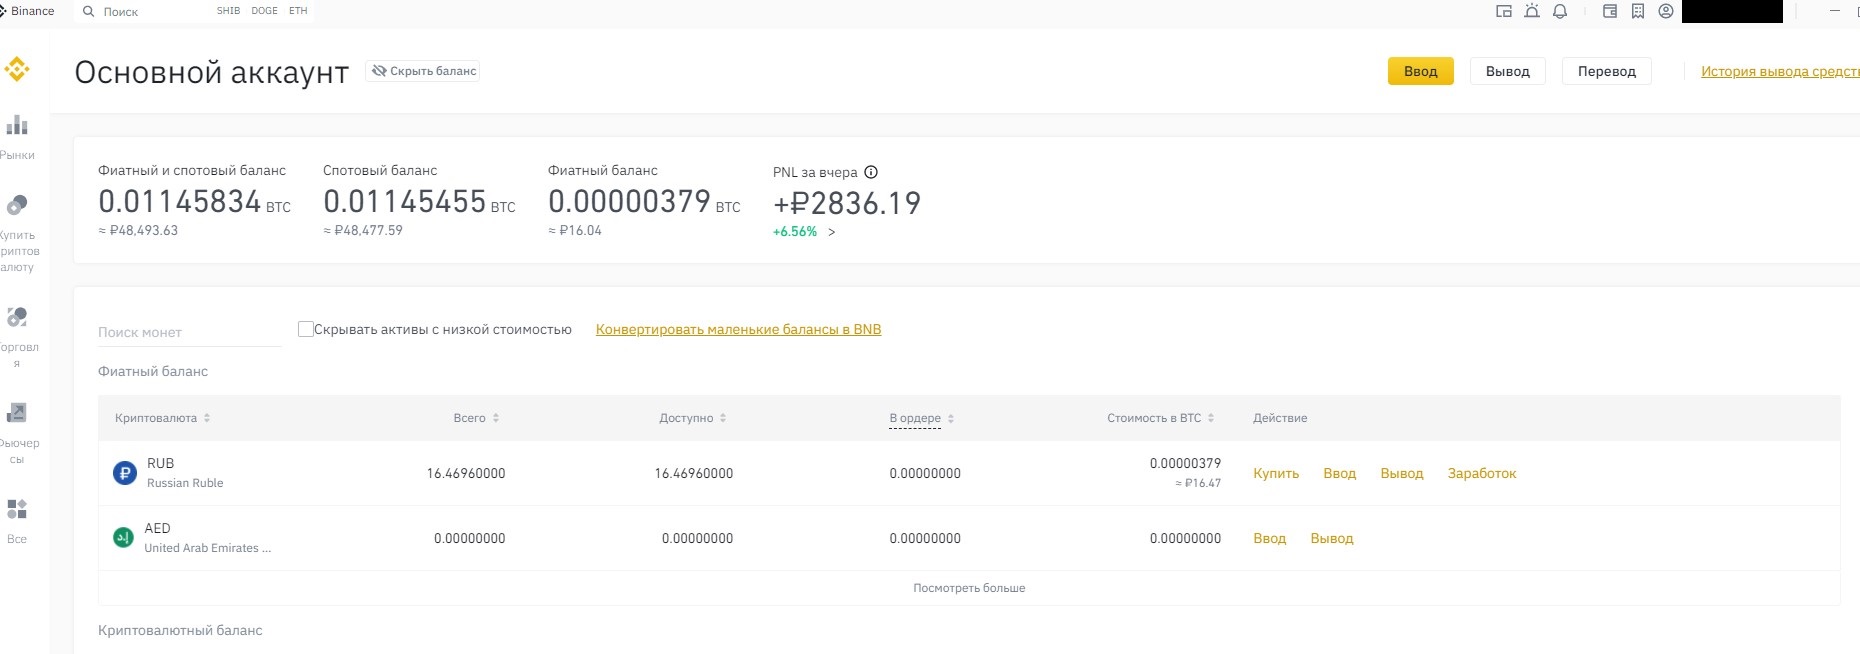Image resolution: width=1860 pixels, height=654 pixels.
Task: Open Конвертировать маленькие балансы в BNB
Action: click(x=738, y=329)
